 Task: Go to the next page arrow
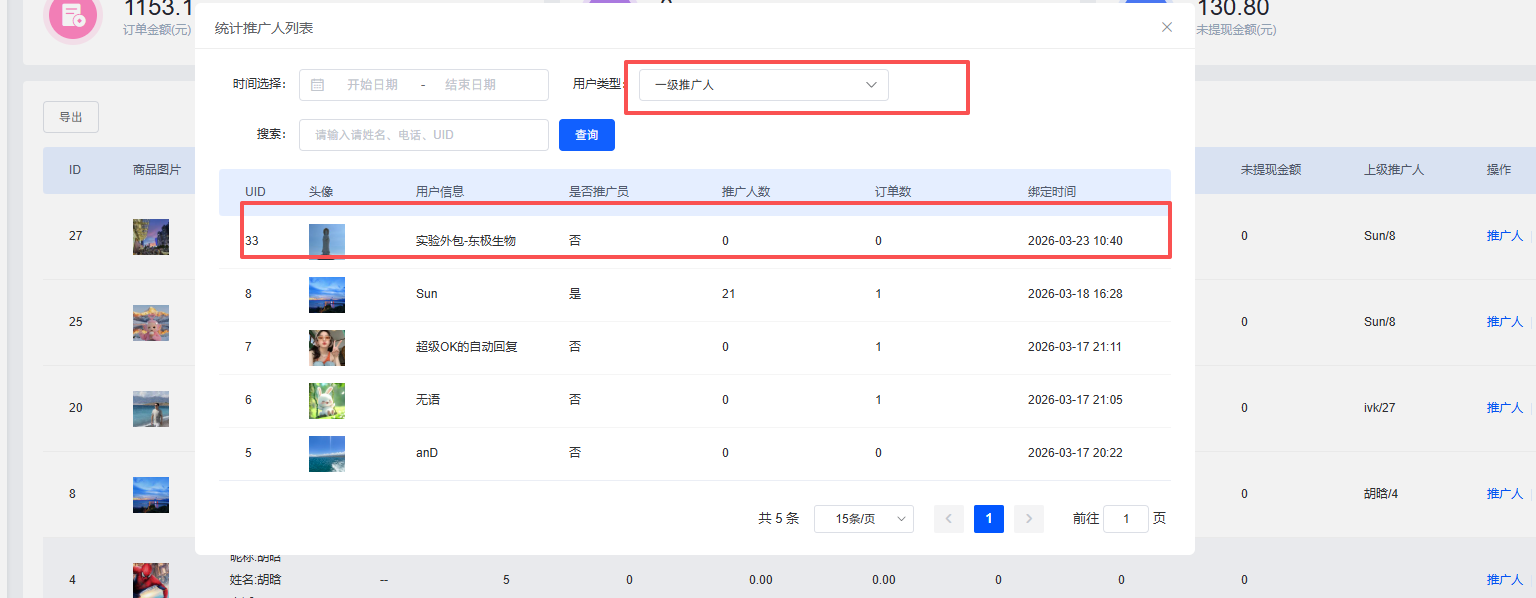(x=1029, y=519)
